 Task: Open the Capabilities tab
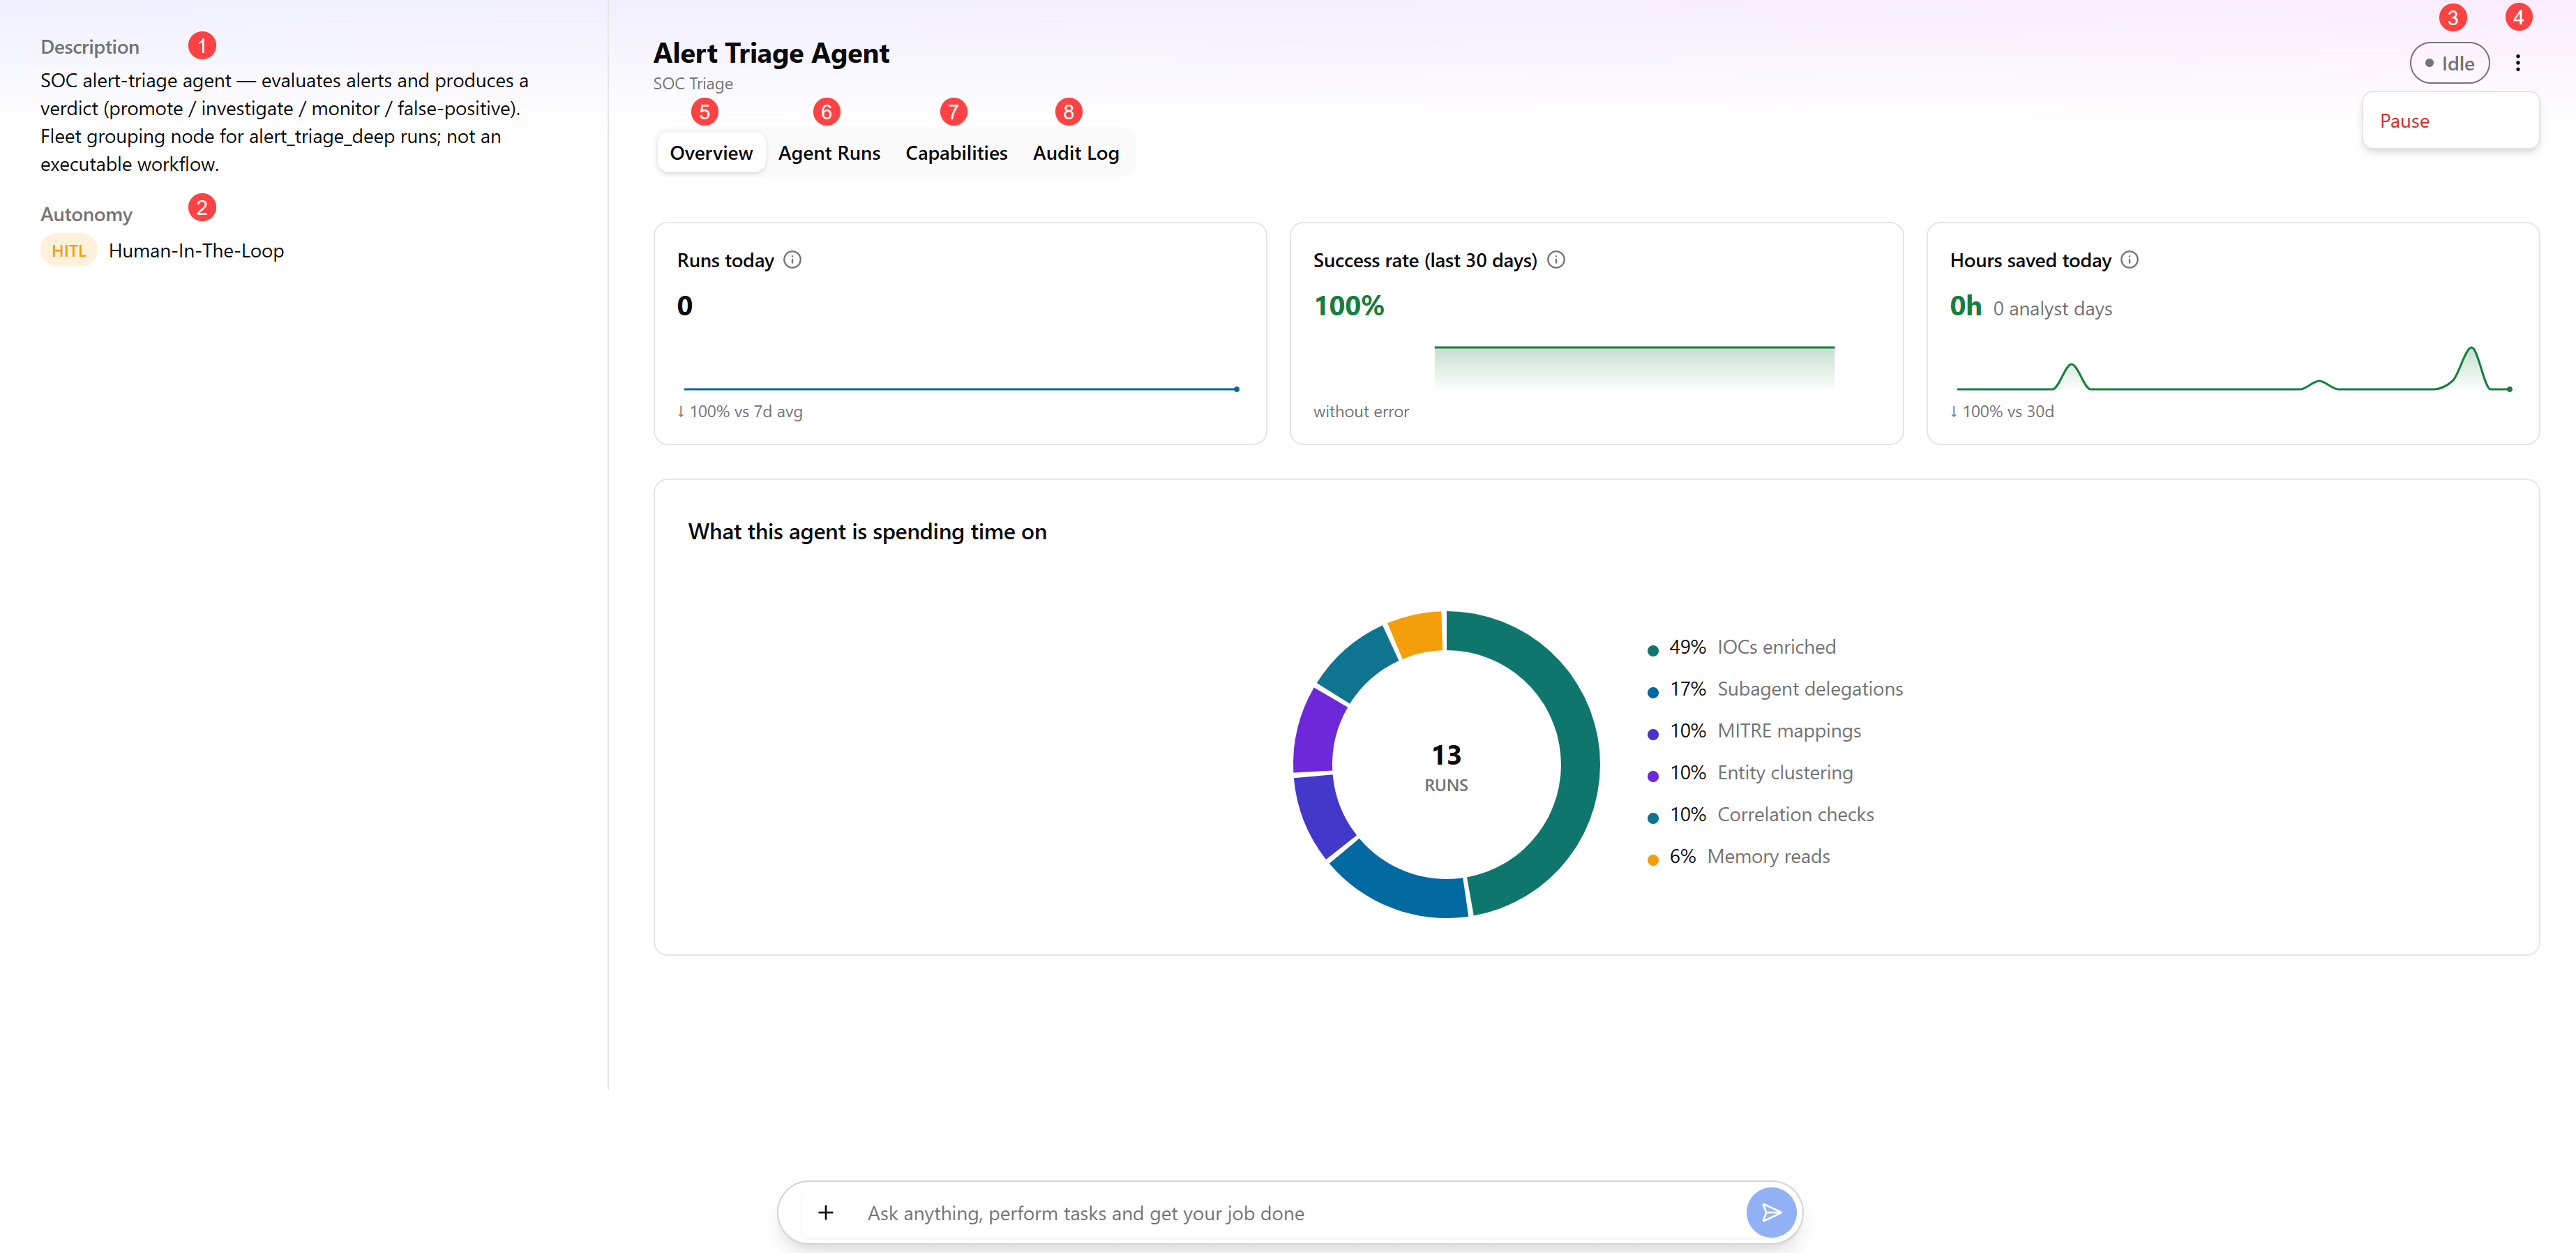pyautogui.click(x=956, y=153)
